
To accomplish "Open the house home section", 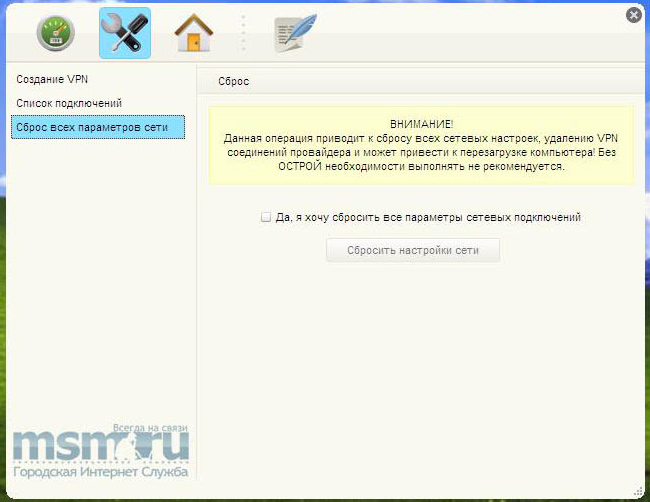I will (194, 33).
